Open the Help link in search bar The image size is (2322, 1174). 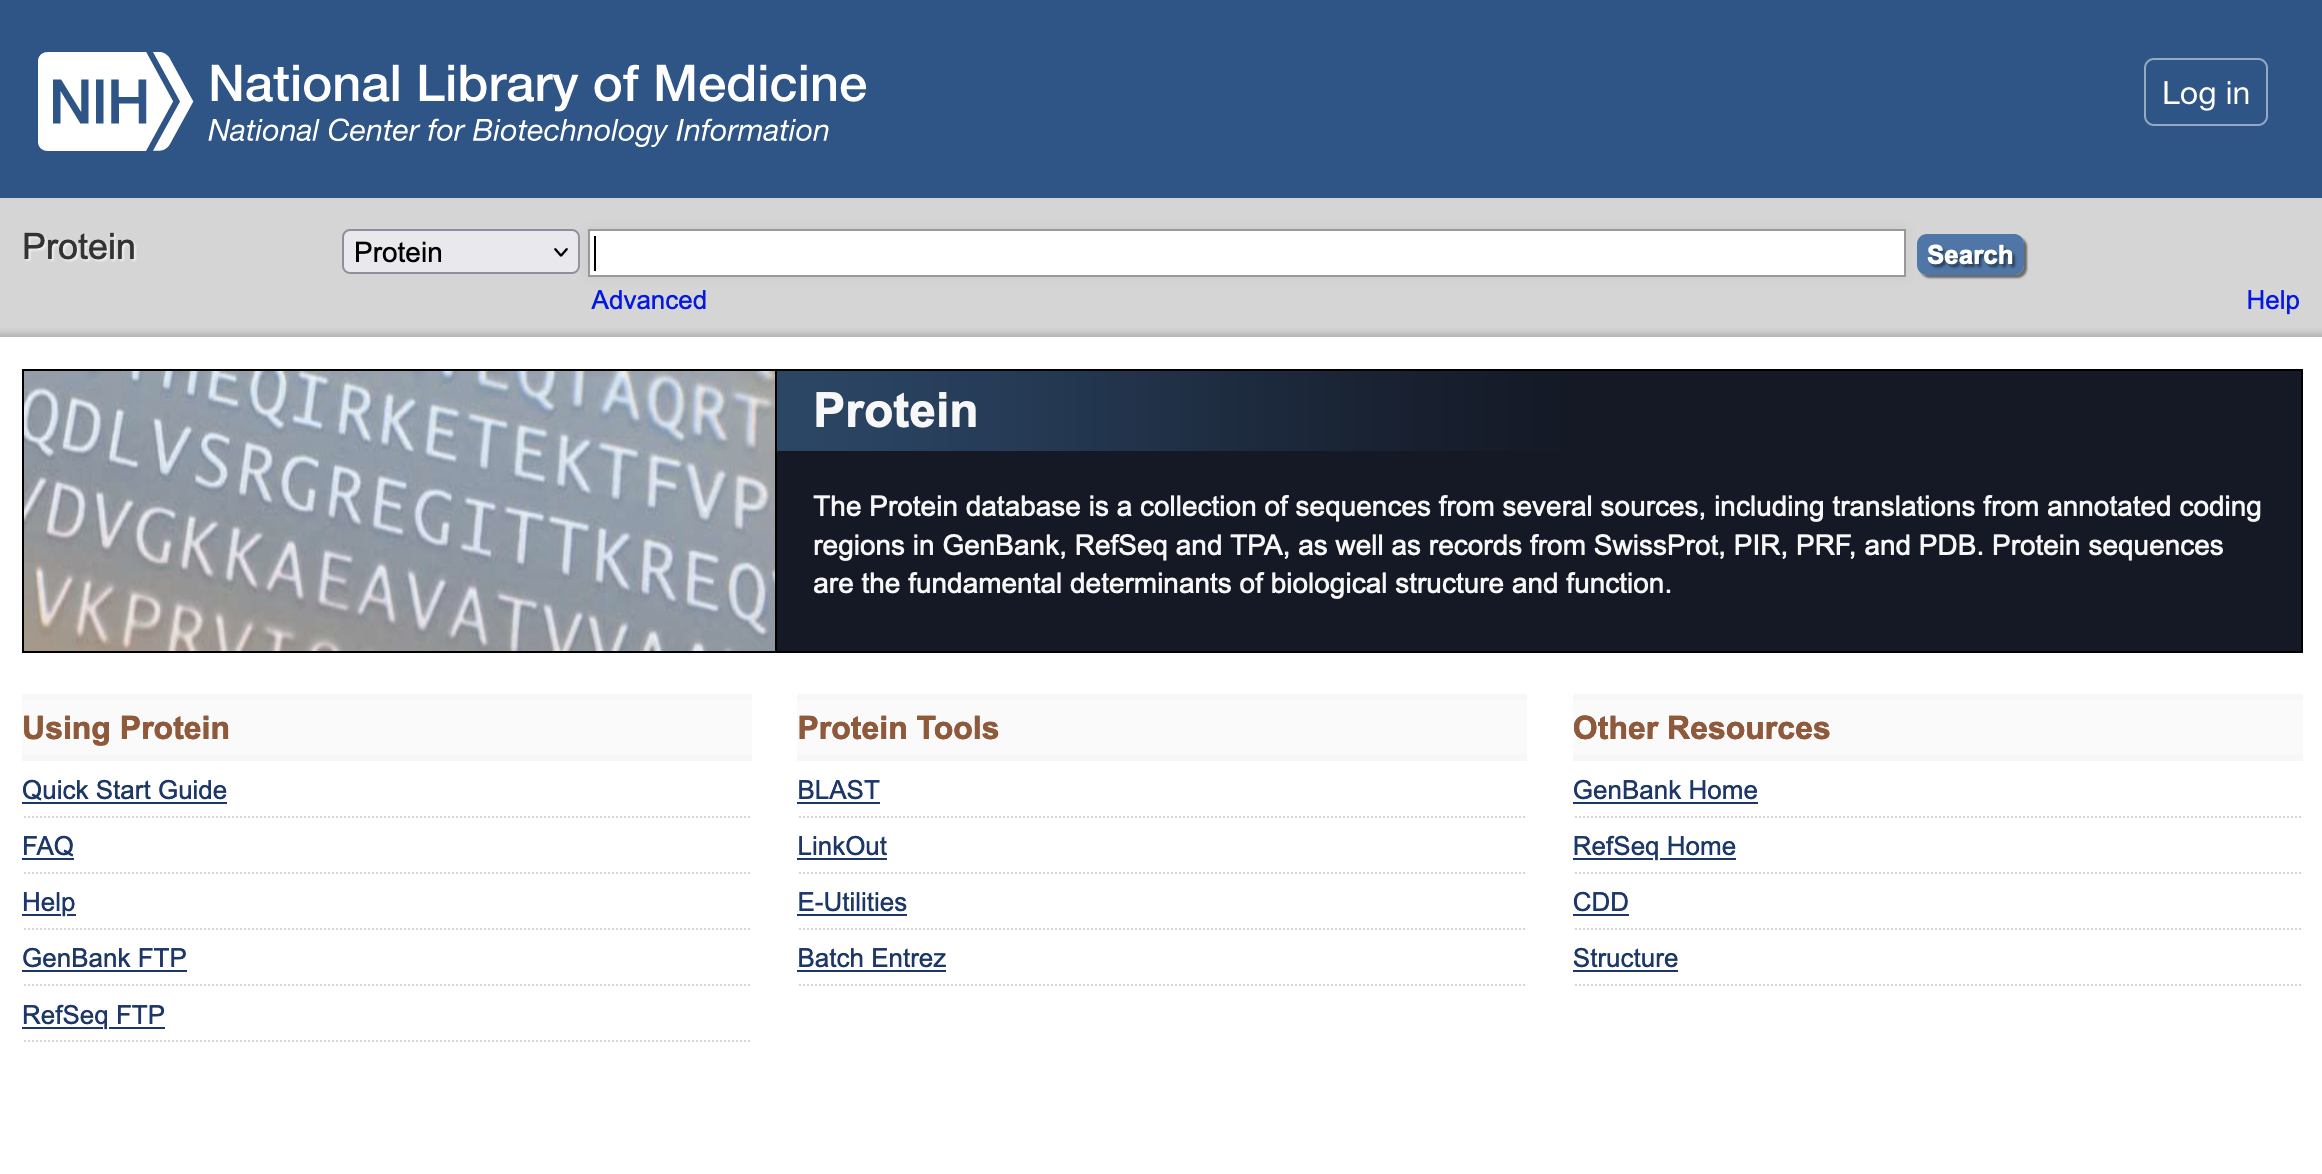tap(2272, 300)
